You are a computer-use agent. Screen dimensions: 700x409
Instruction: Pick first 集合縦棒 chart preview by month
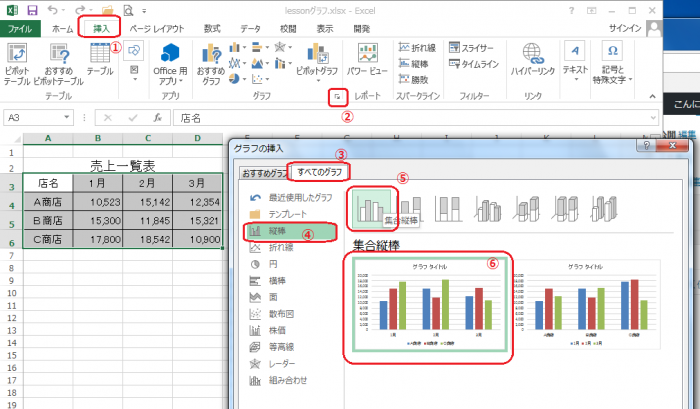(430, 305)
